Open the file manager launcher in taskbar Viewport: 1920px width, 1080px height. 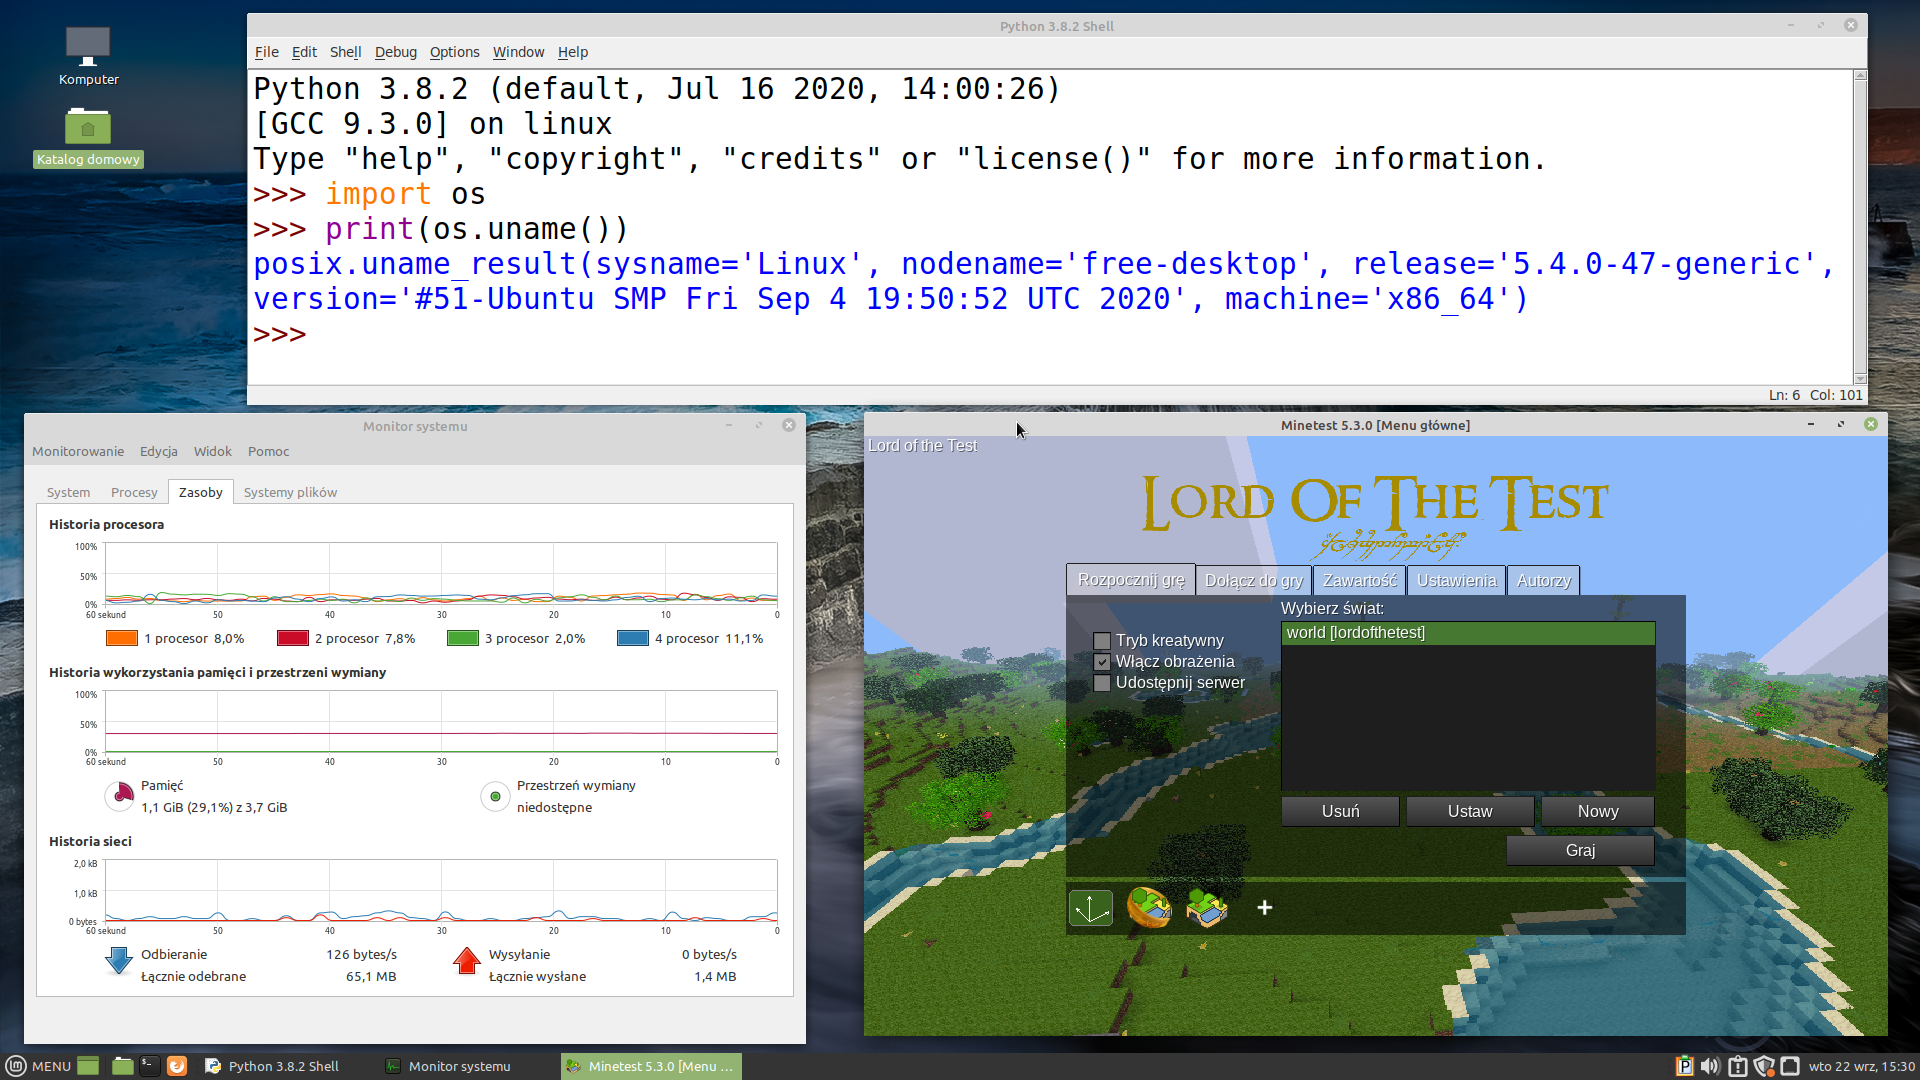click(x=122, y=1066)
